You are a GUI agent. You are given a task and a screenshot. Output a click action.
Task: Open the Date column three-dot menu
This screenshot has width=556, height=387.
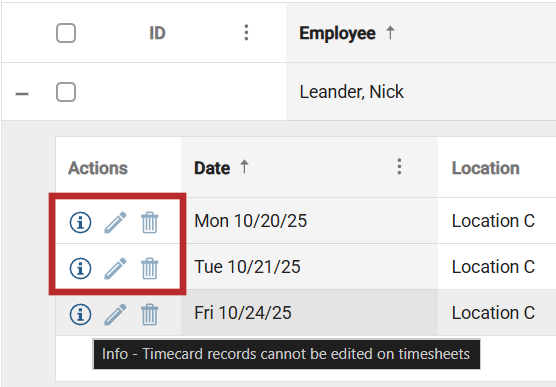(399, 166)
